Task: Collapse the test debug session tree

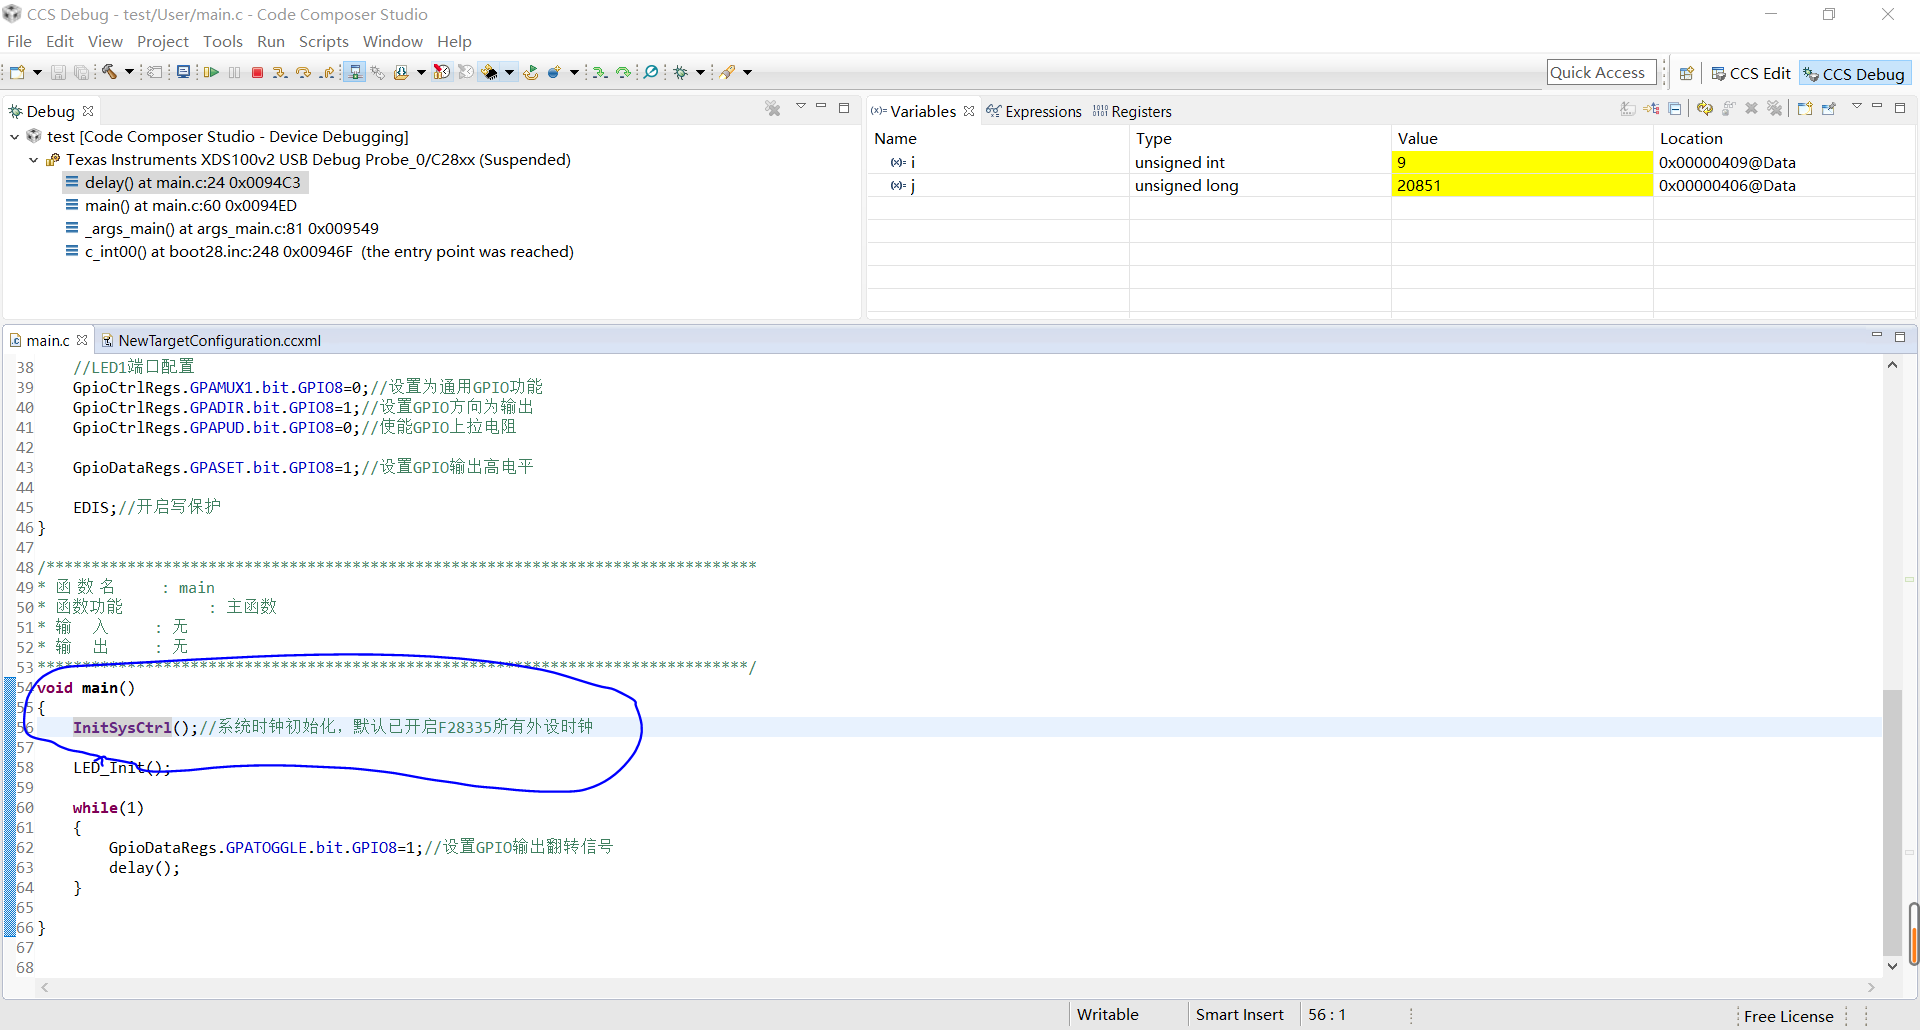Action: point(14,136)
